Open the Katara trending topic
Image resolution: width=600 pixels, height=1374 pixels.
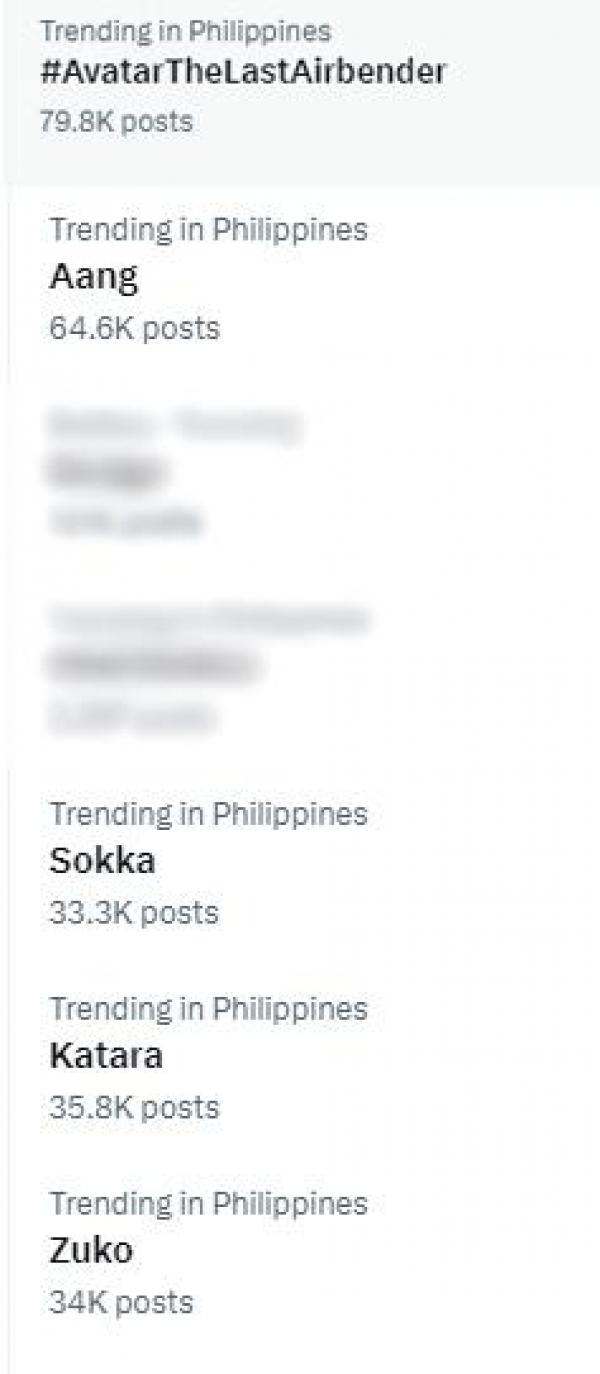[106, 1056]
